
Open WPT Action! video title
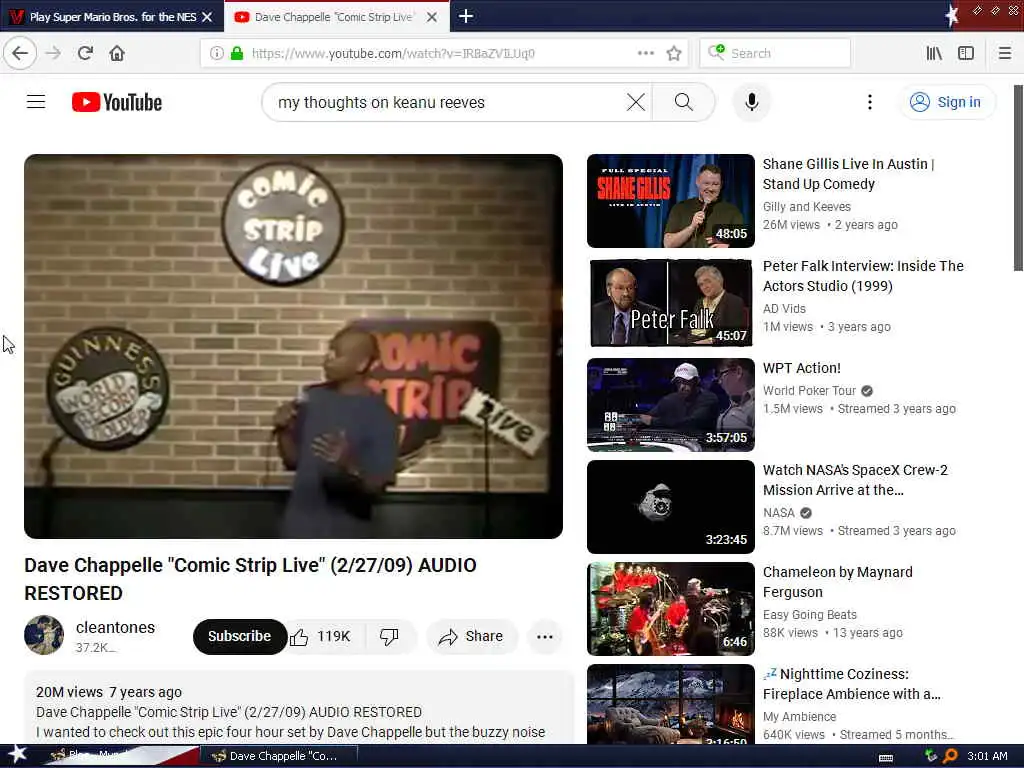coord(802,368)
